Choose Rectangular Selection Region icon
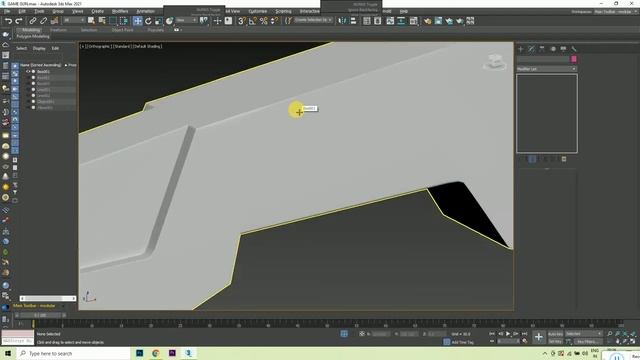This screenshot has height=360, width=640. [x=113, y=21]
